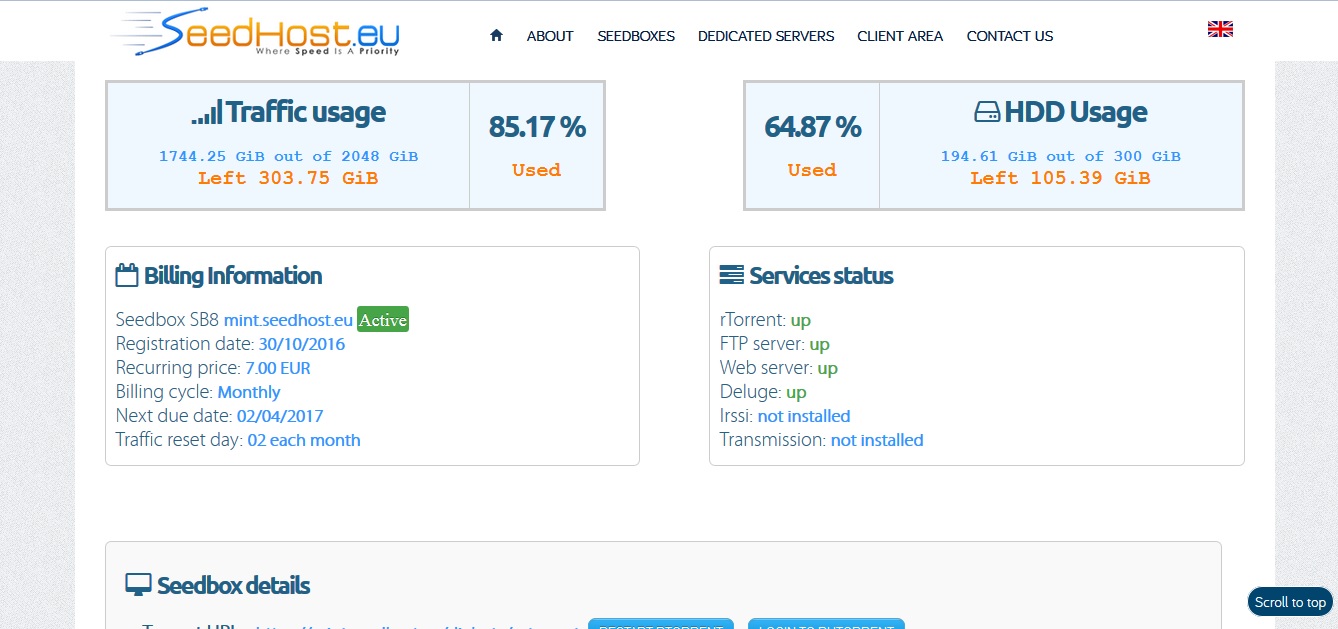
Task: Click the rTorrent 'up' status
Action: (x=800, y=321)
